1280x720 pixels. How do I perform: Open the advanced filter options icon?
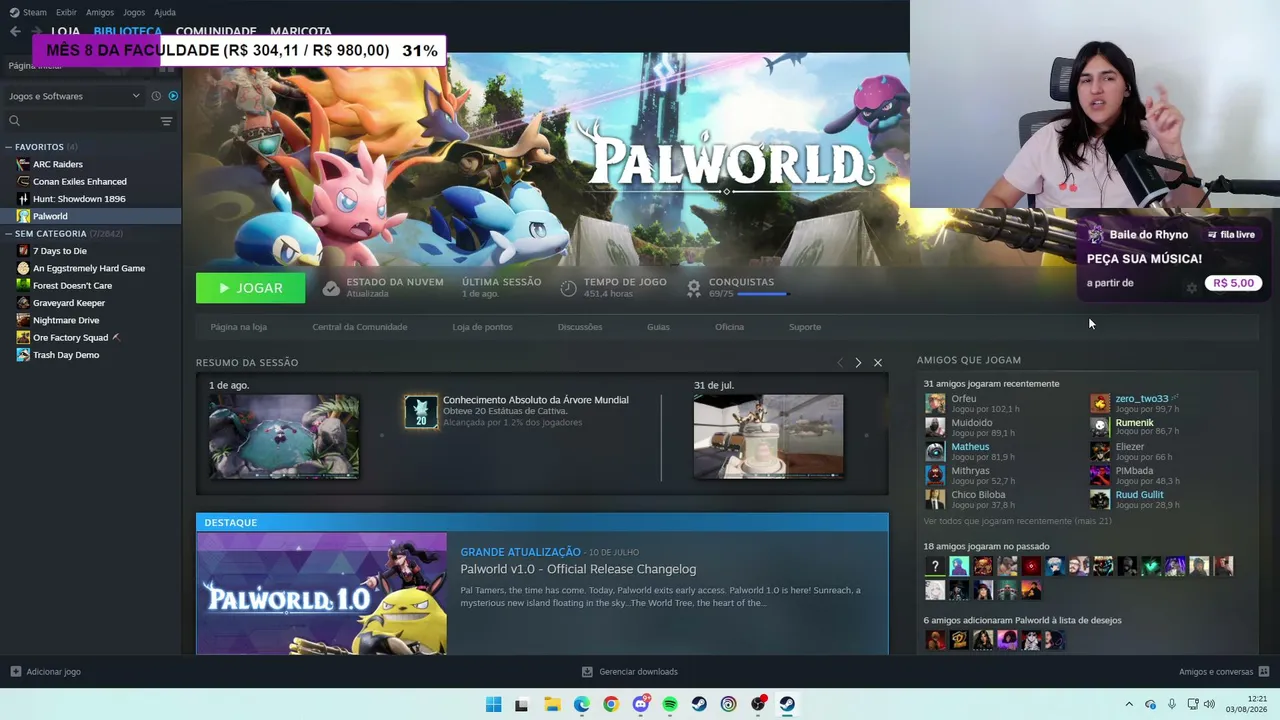[167, 121]
